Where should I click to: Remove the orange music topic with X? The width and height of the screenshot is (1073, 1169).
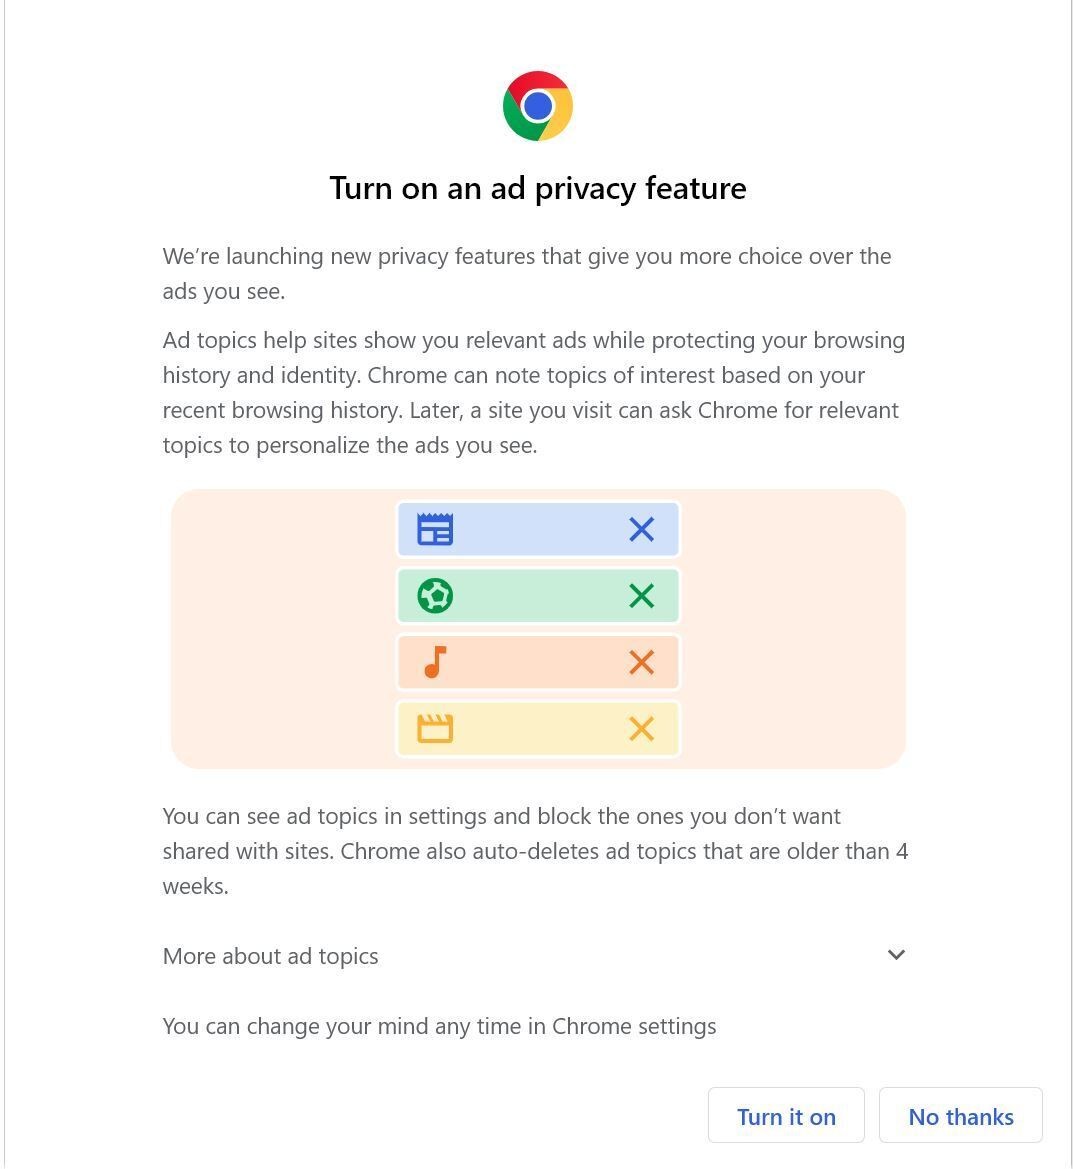point(641,662)
